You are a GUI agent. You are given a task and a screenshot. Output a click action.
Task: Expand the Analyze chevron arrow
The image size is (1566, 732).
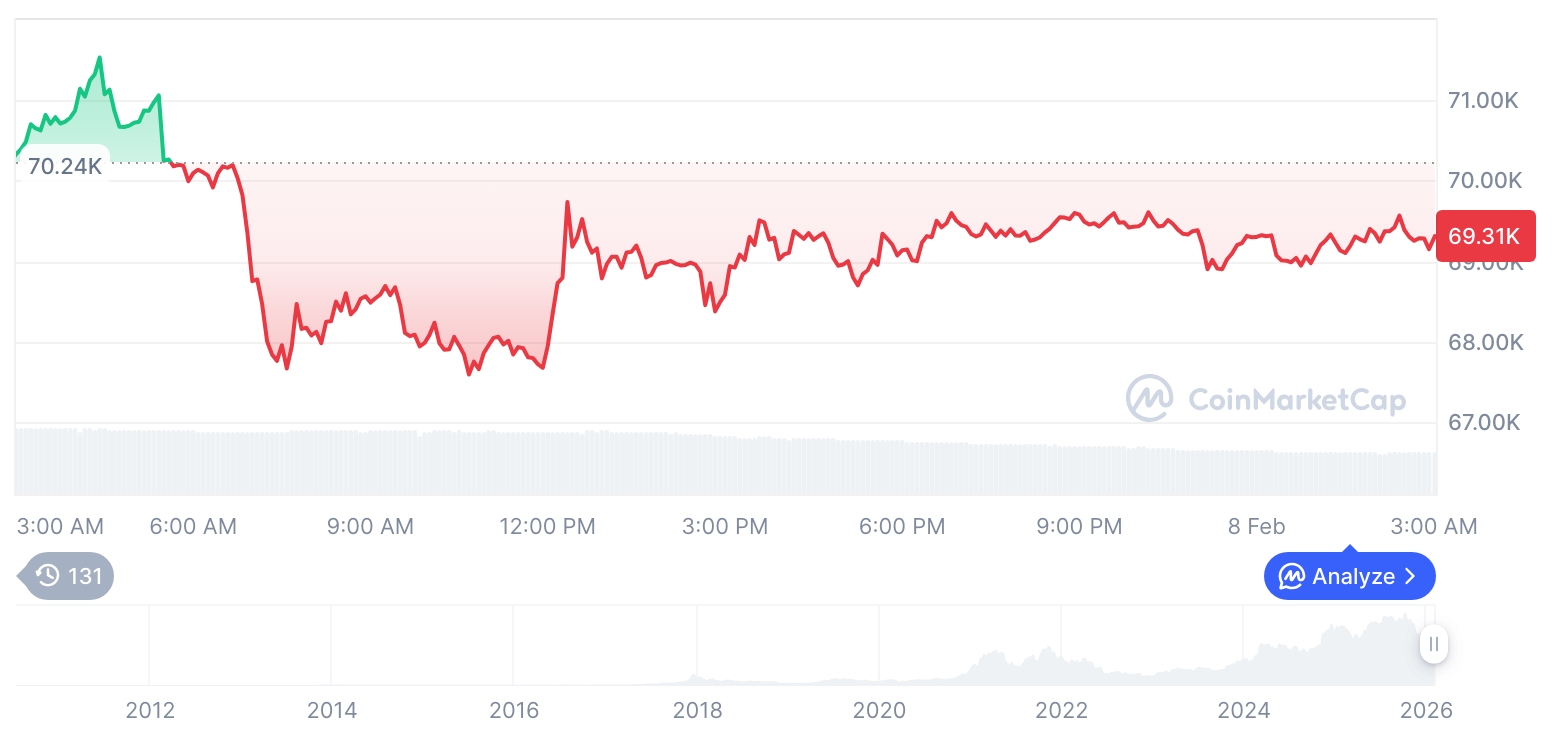1411,576
